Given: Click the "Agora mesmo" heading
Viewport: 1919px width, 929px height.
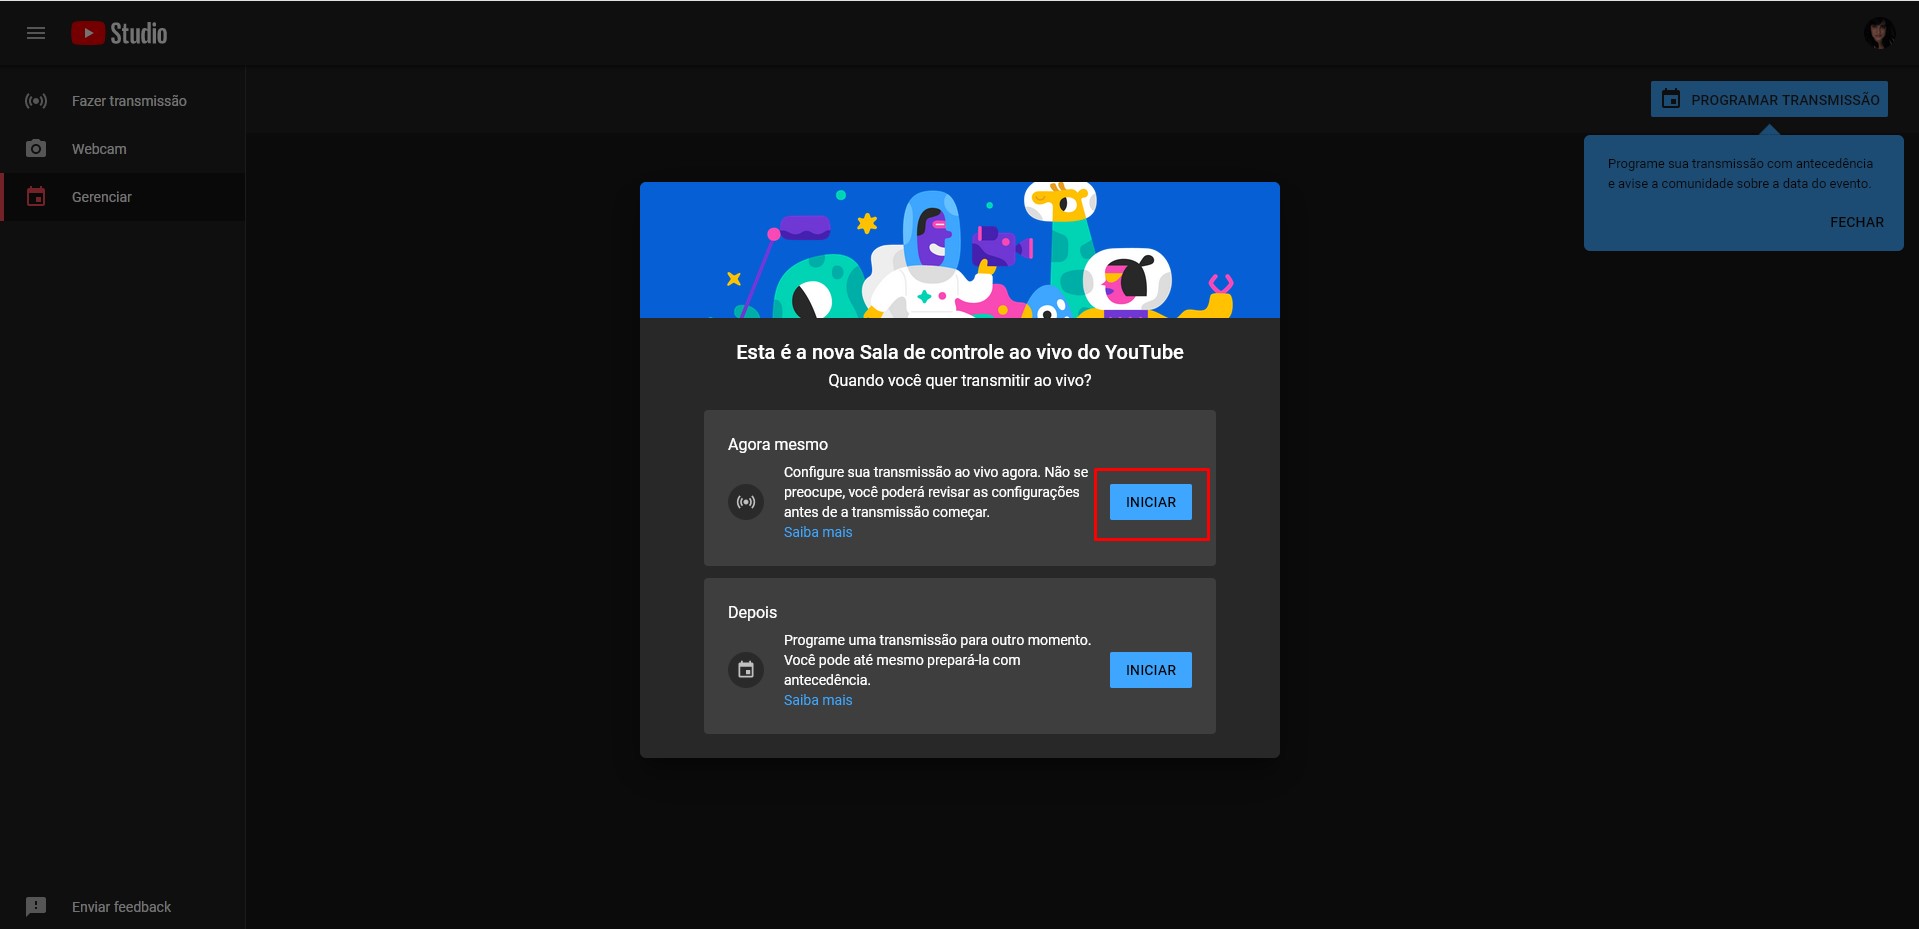Looking at the screenshot, I should pos(778,444).
